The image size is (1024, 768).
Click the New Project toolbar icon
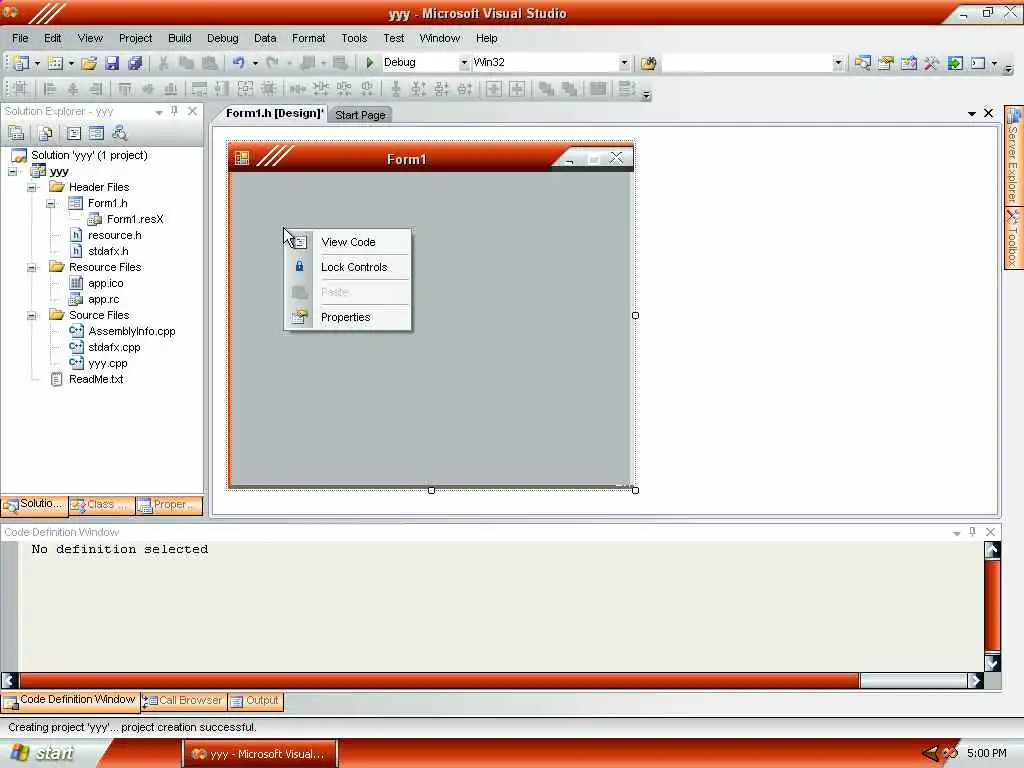21,63
